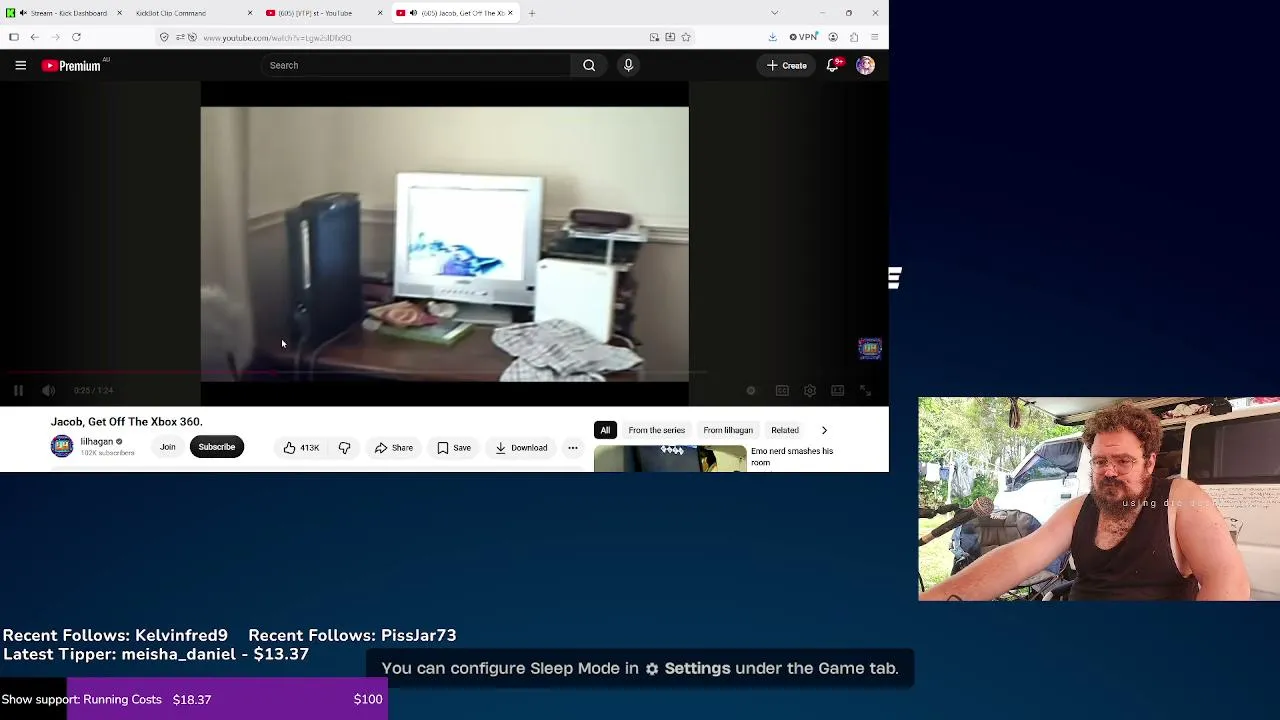Open the browser application menu
Viewport: 1280px width, 720px height.
click(874, 37)
